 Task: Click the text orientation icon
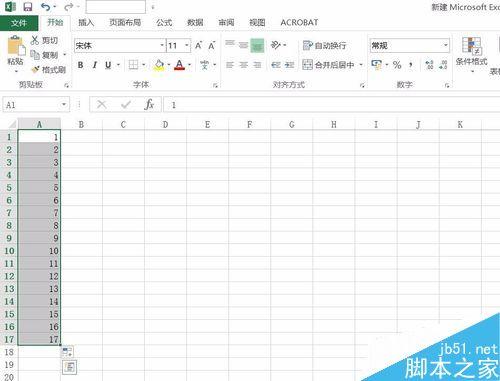click(x=276, y=45)
